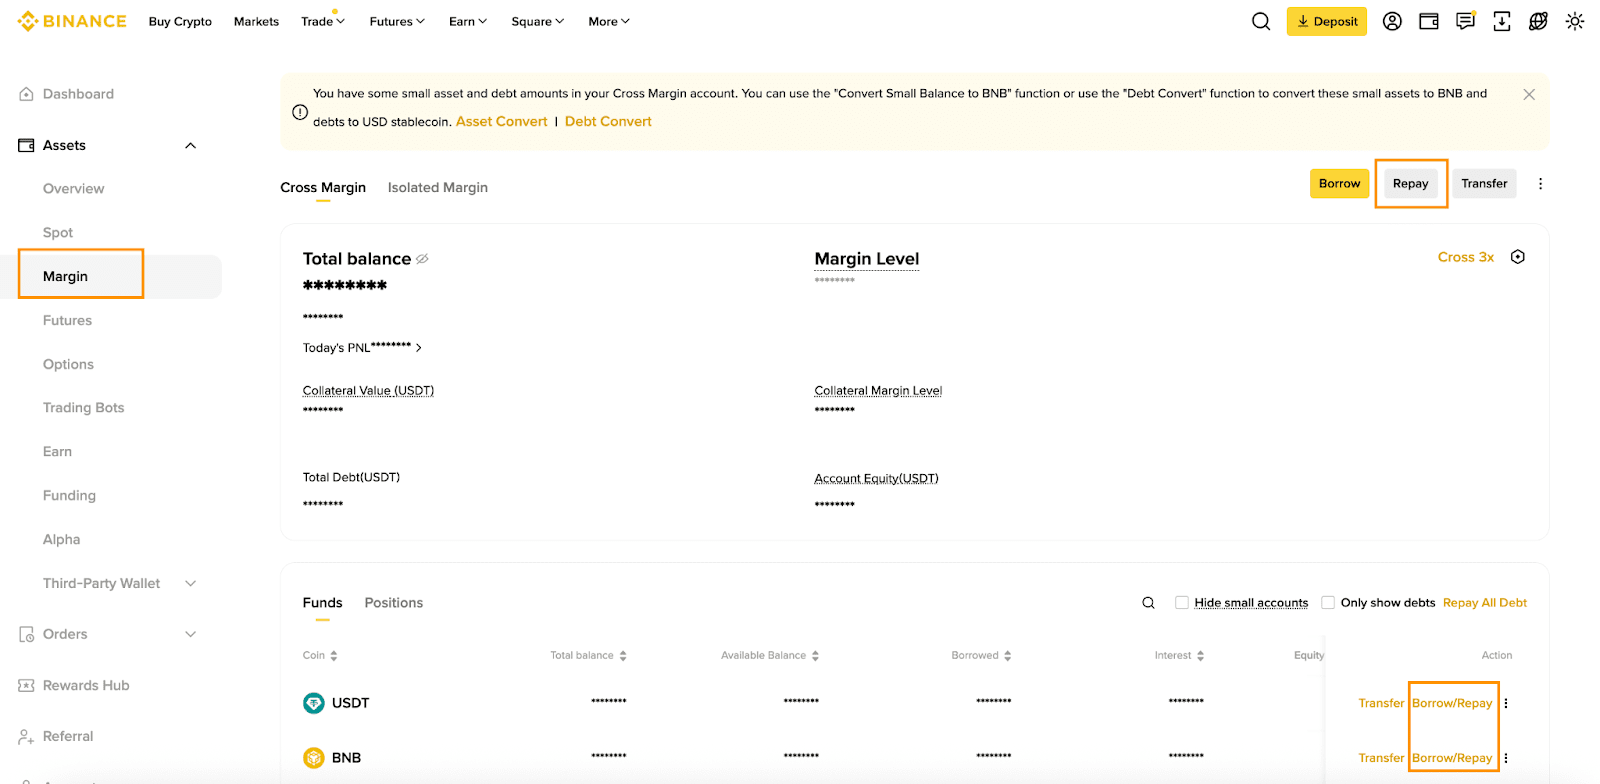Expand the Earn dropdown in navbar

pos(468,21)
